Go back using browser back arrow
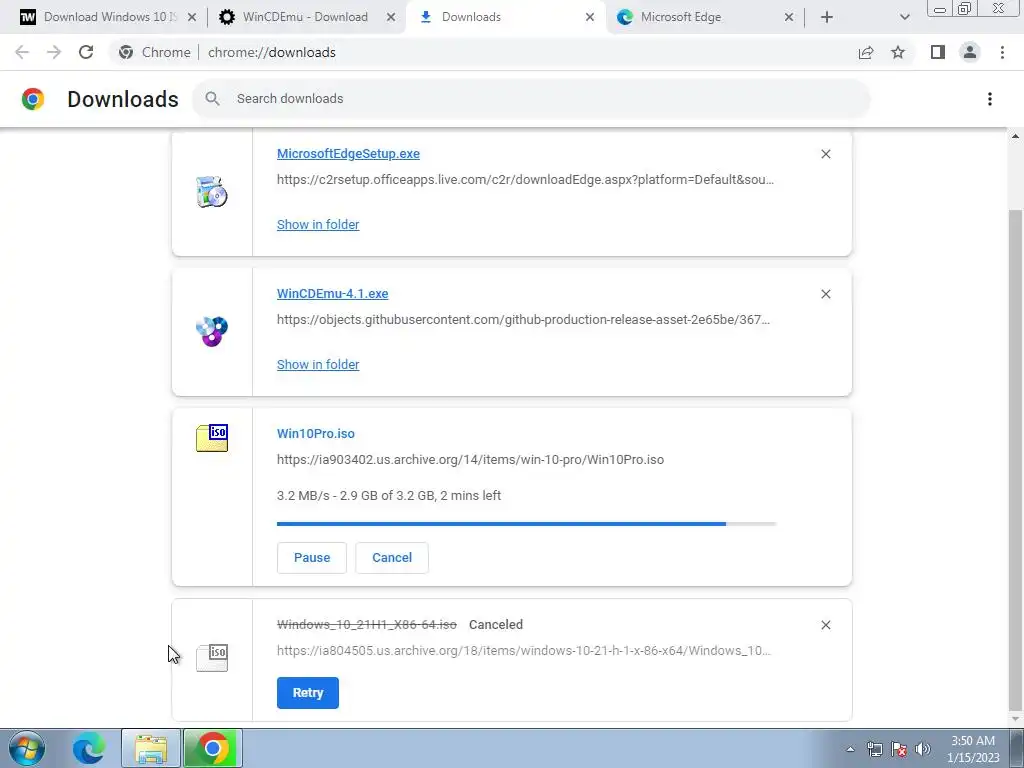 (x=22, y=52)
